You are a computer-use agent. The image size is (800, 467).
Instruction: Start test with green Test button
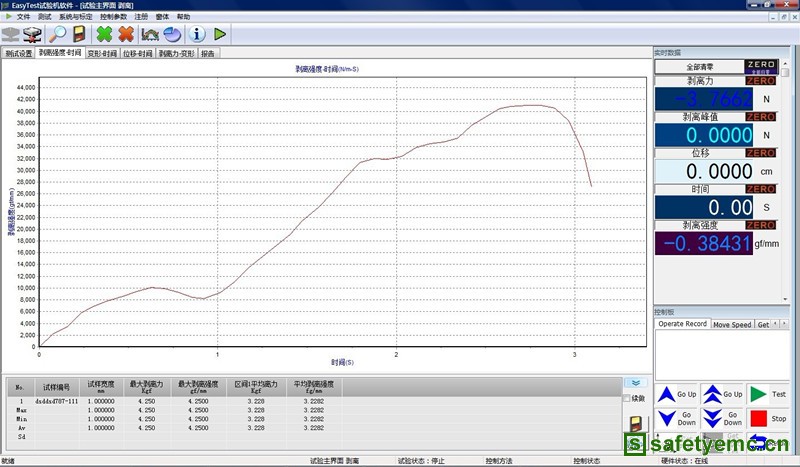point(768,395)
